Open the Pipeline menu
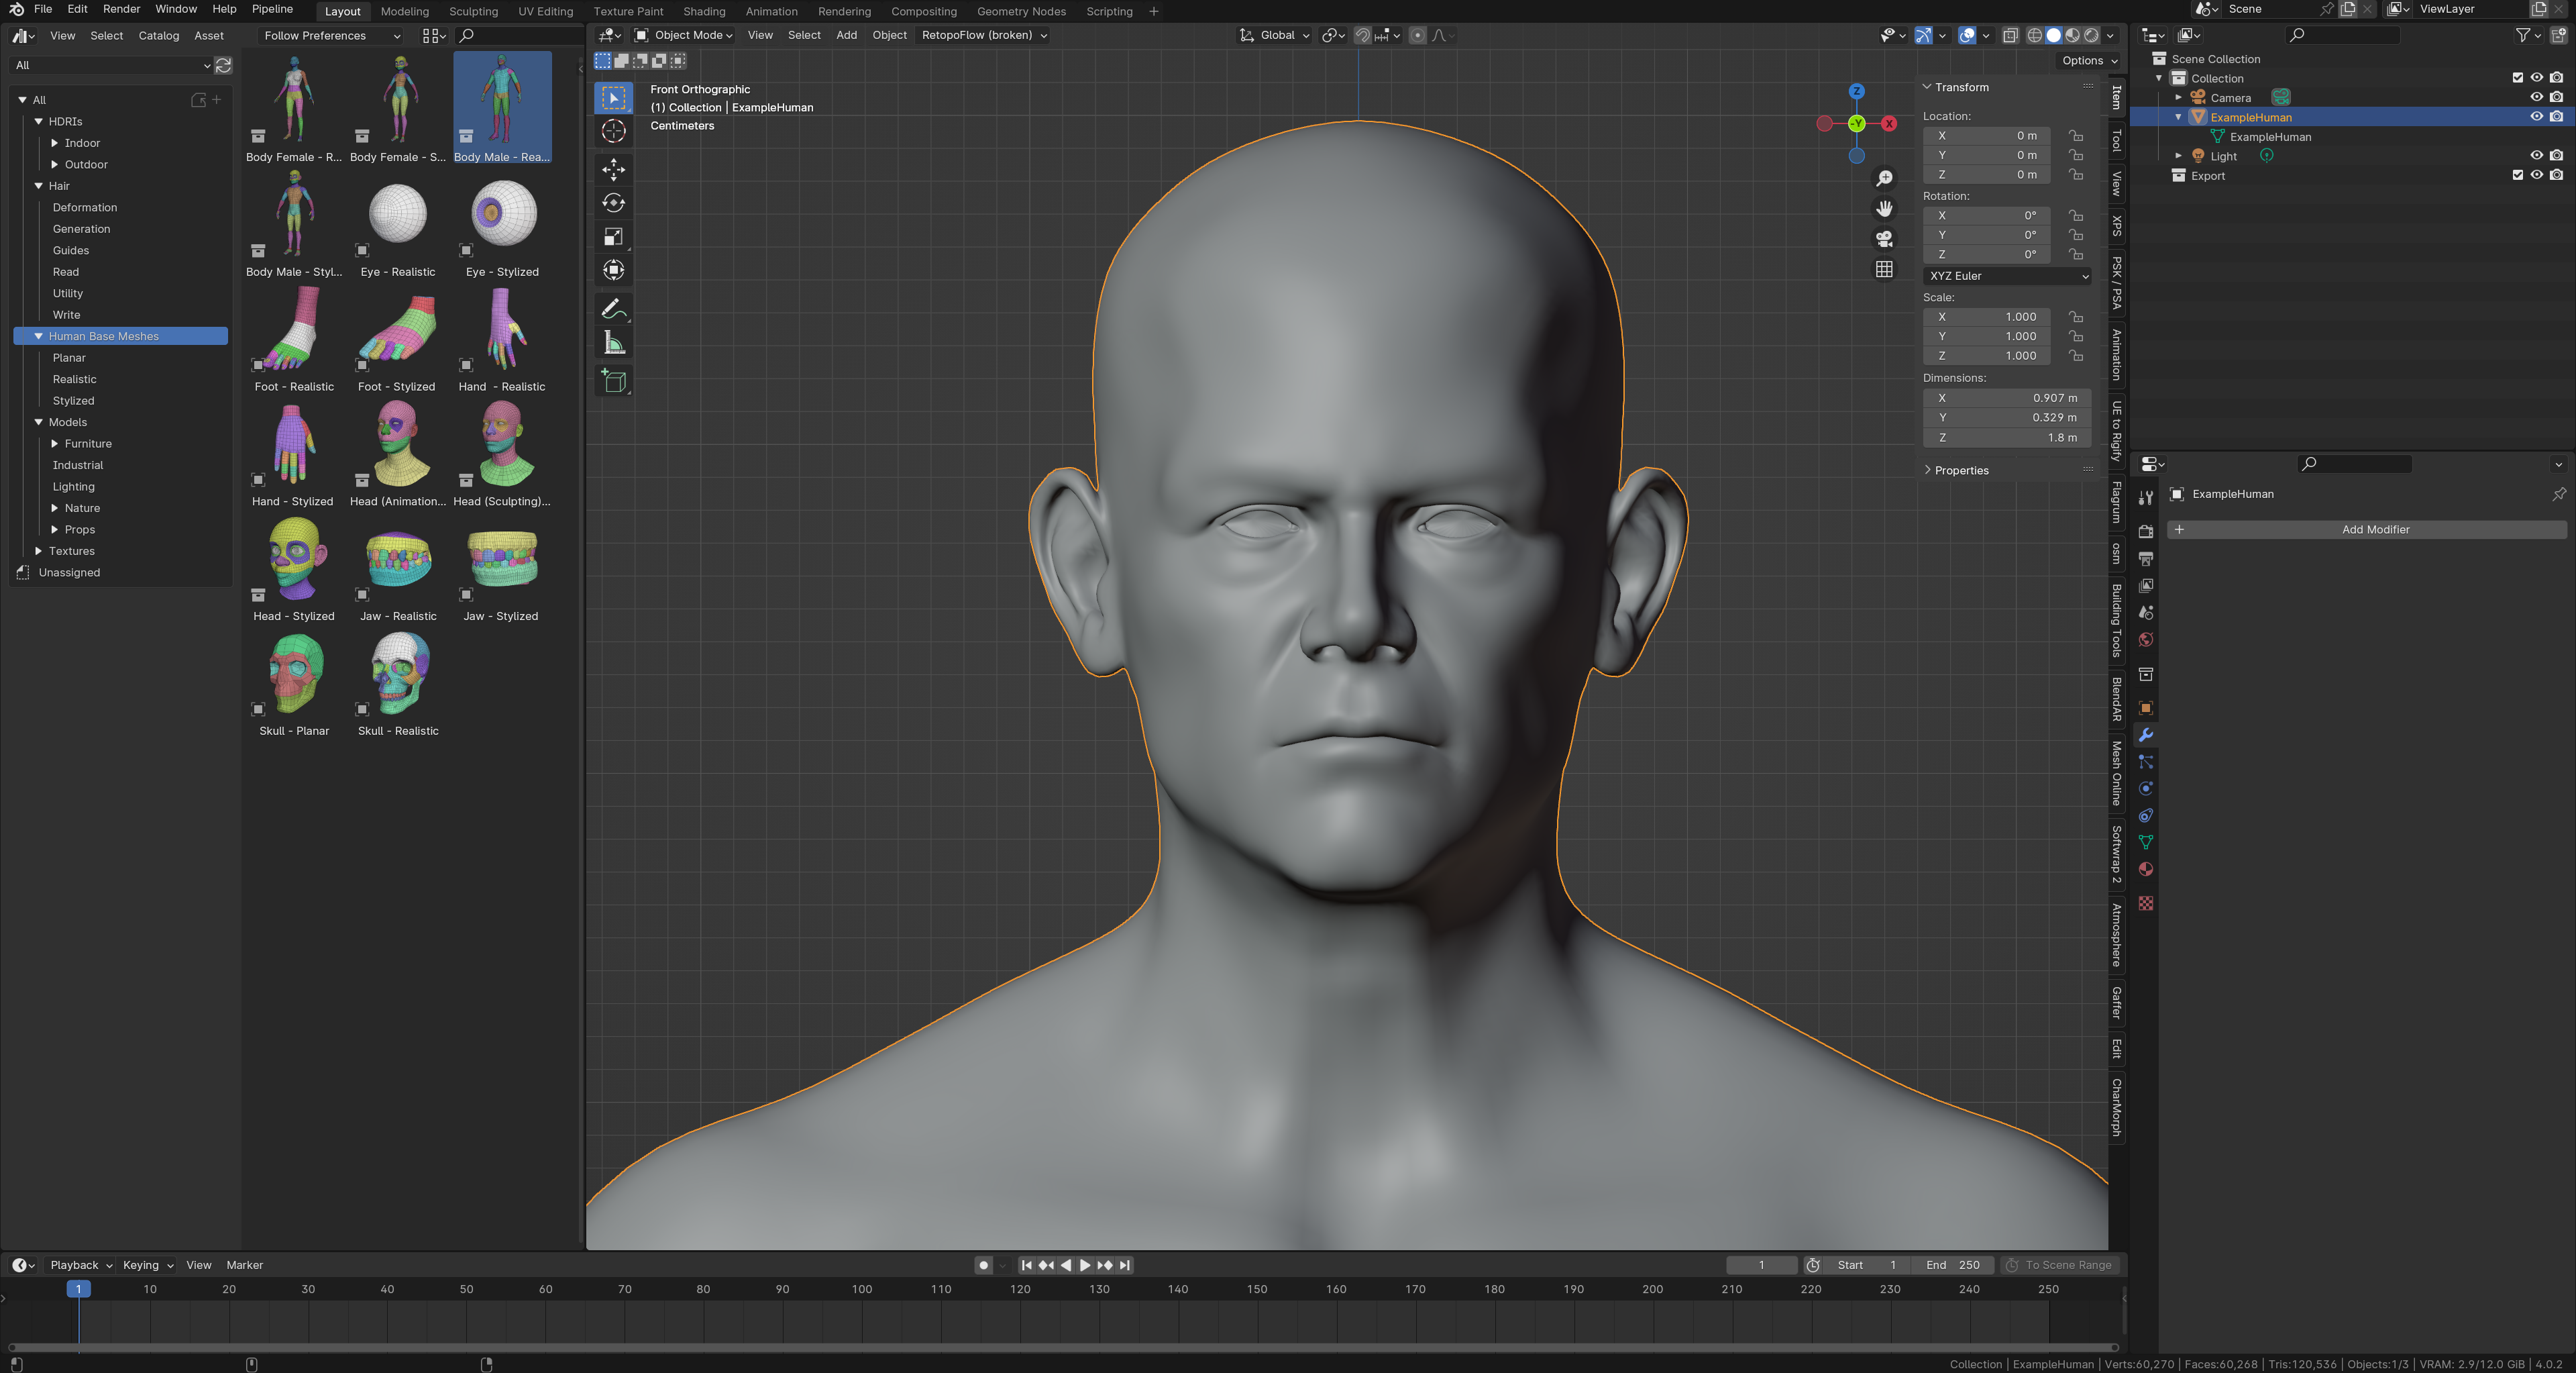 point(272,9)
